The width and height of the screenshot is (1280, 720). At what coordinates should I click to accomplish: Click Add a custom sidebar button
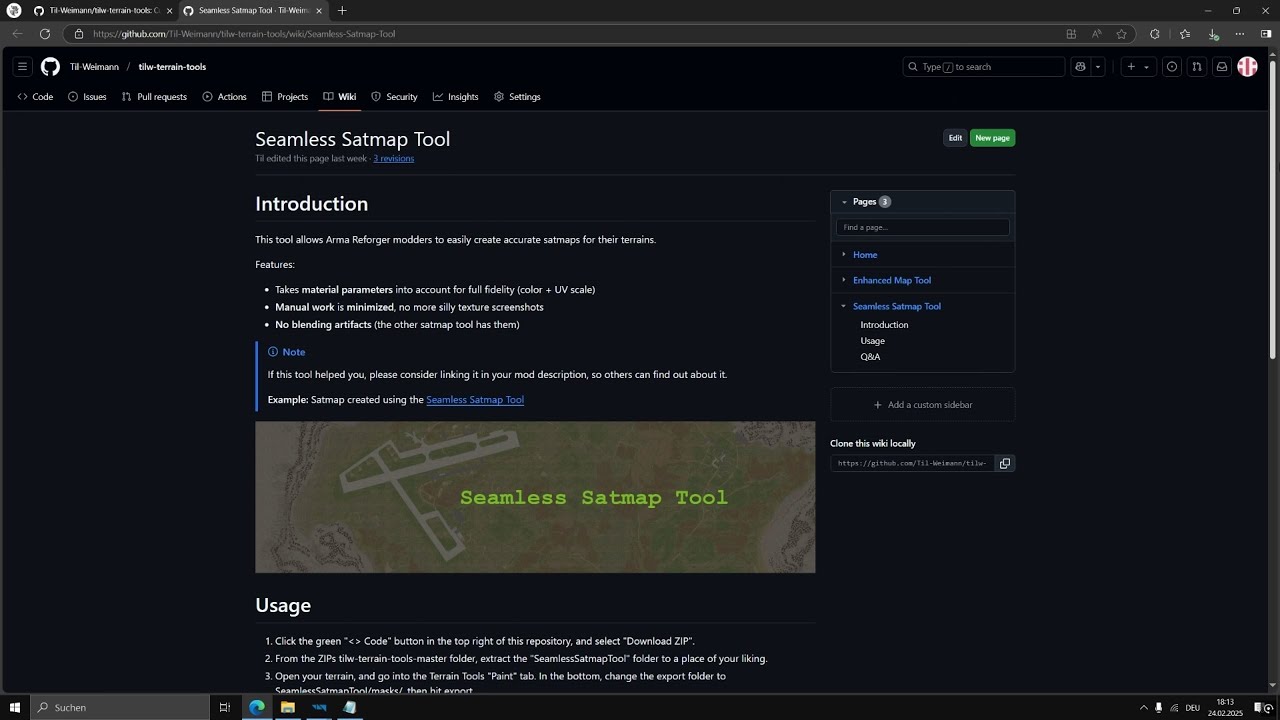[922, 405]
